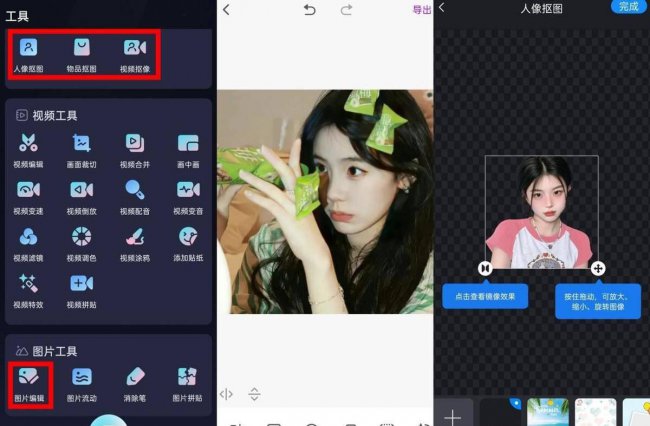Open the 视频拼贴 video collage tool
The height and width of the screenshot is (426, 650).
pos(82,291)
